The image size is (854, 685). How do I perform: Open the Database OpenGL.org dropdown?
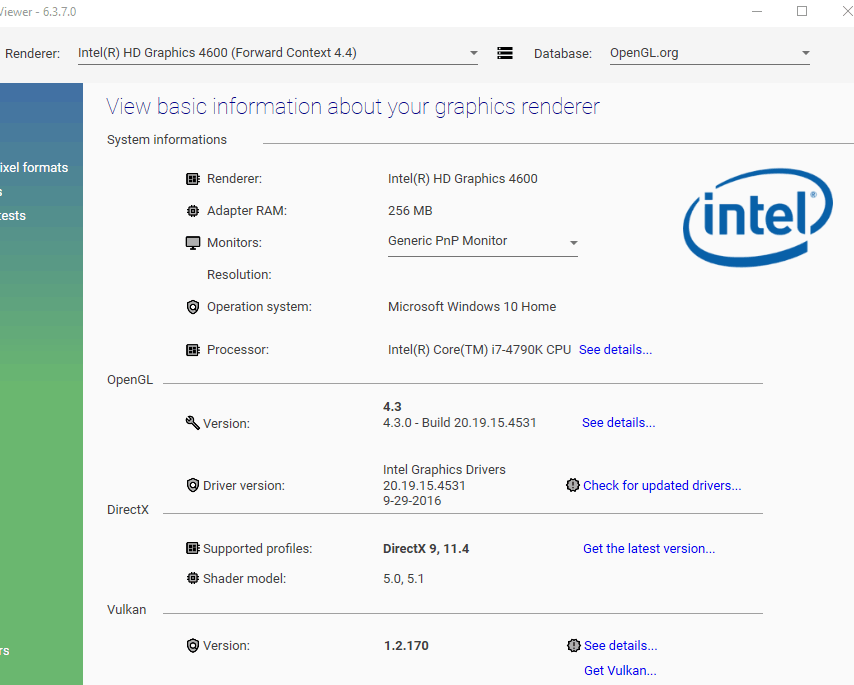710,53
